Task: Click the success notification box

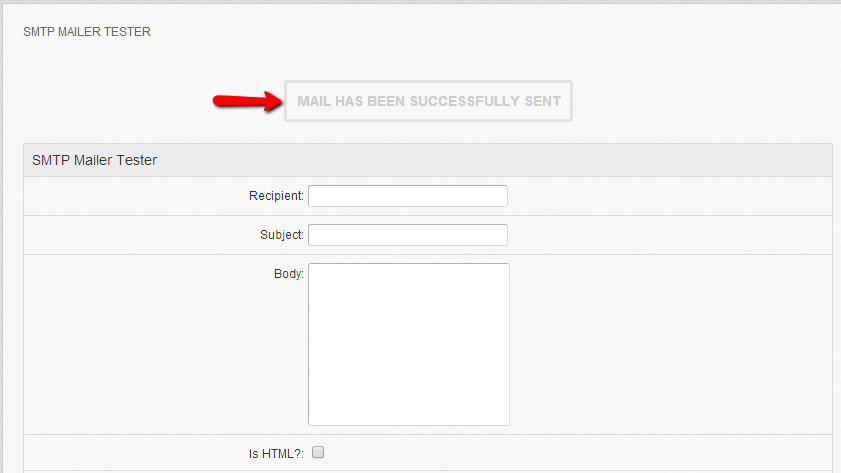Action: [429, 101]
